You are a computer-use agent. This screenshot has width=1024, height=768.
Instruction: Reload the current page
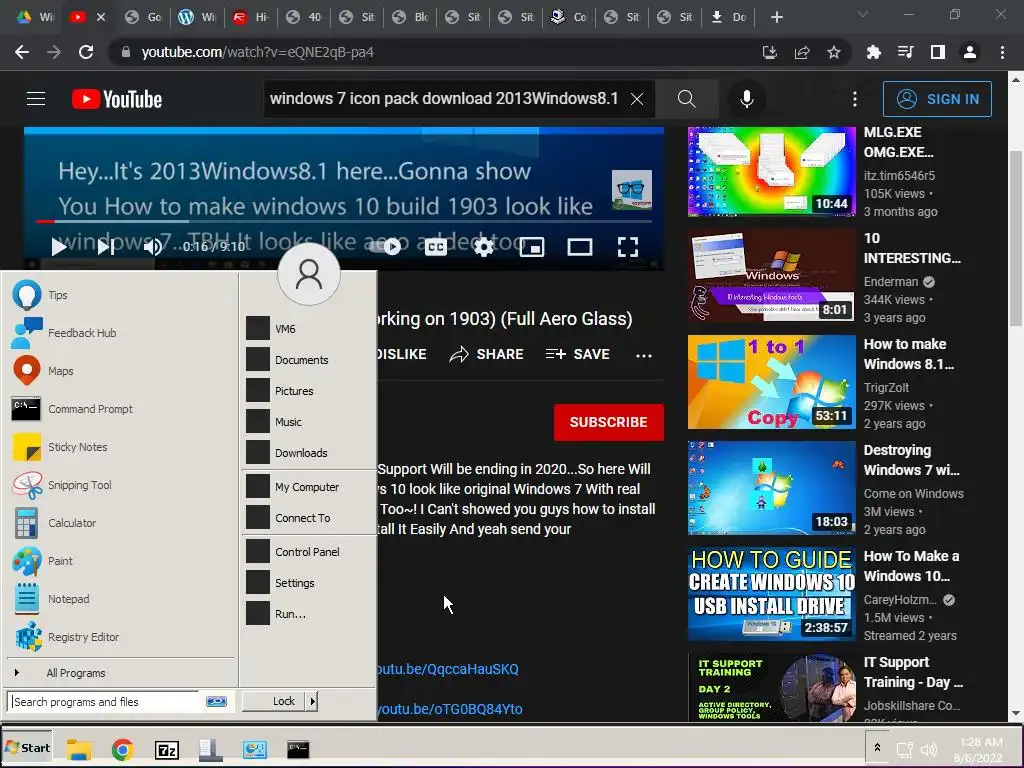(86, 52)
